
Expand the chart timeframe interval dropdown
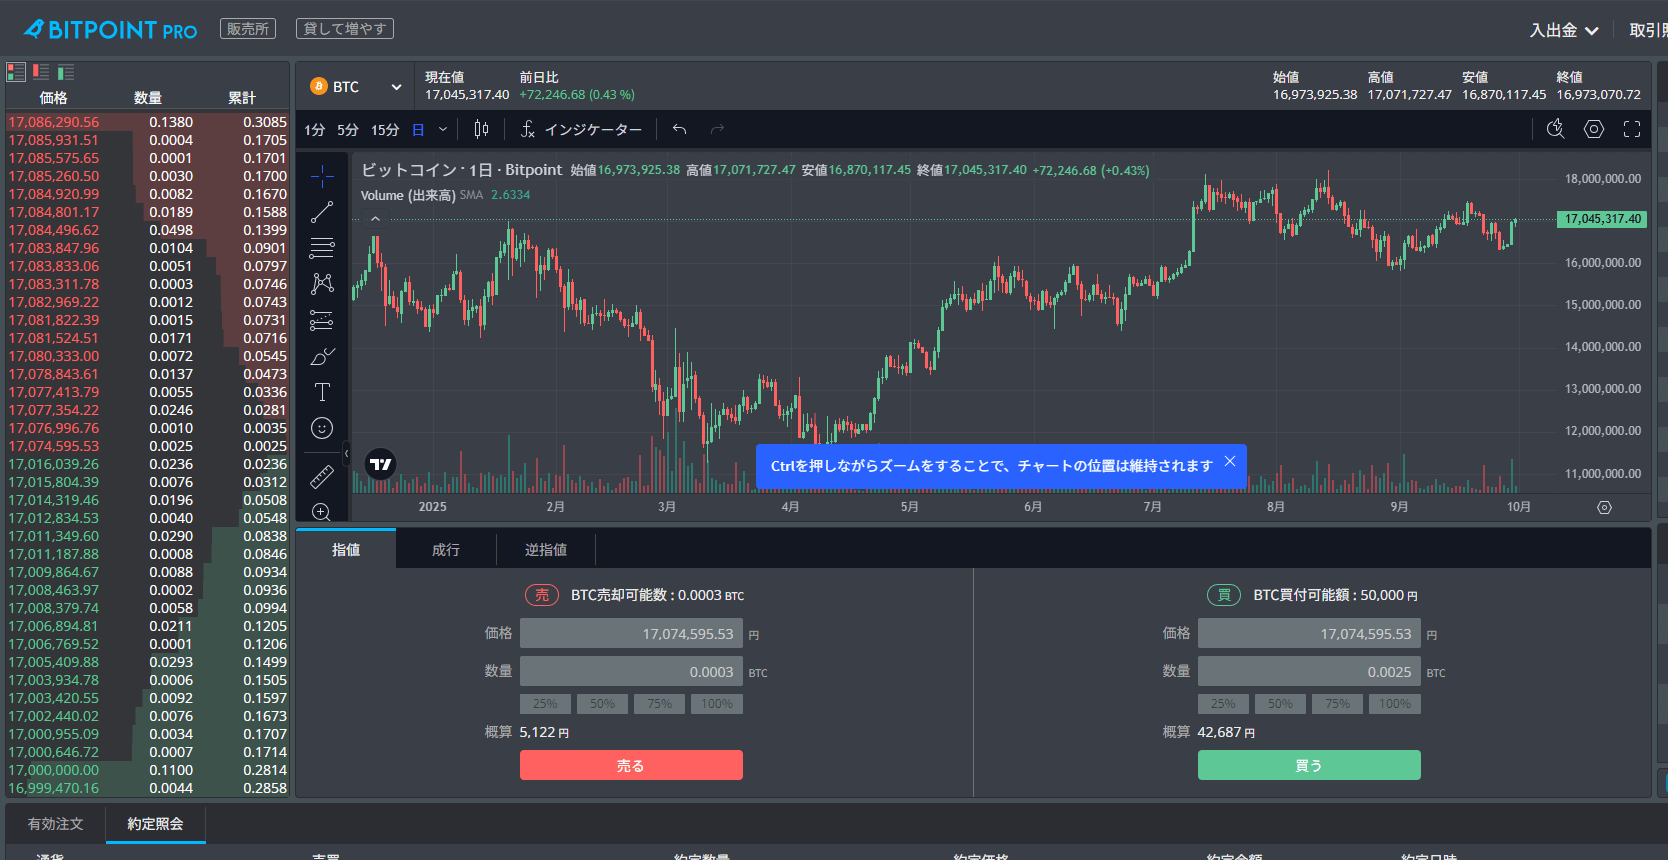click(443, 129)
